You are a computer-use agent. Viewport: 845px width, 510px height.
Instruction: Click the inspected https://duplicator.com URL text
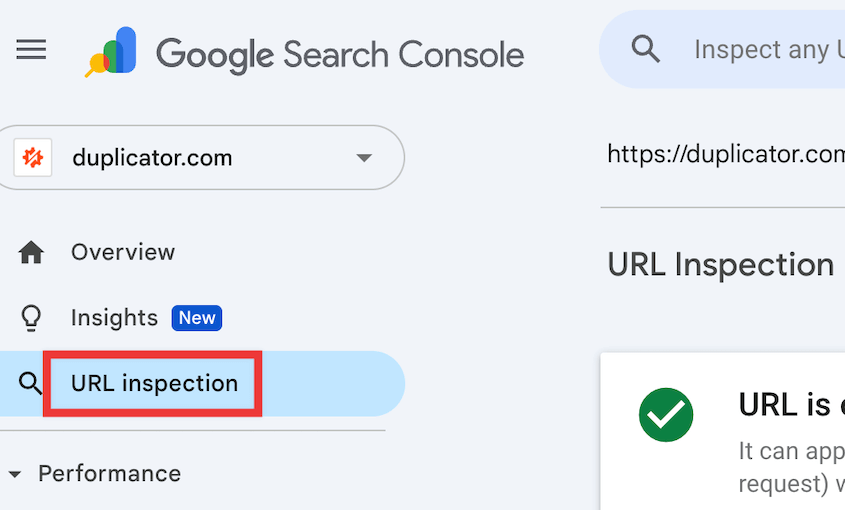(x=726, y=155)
